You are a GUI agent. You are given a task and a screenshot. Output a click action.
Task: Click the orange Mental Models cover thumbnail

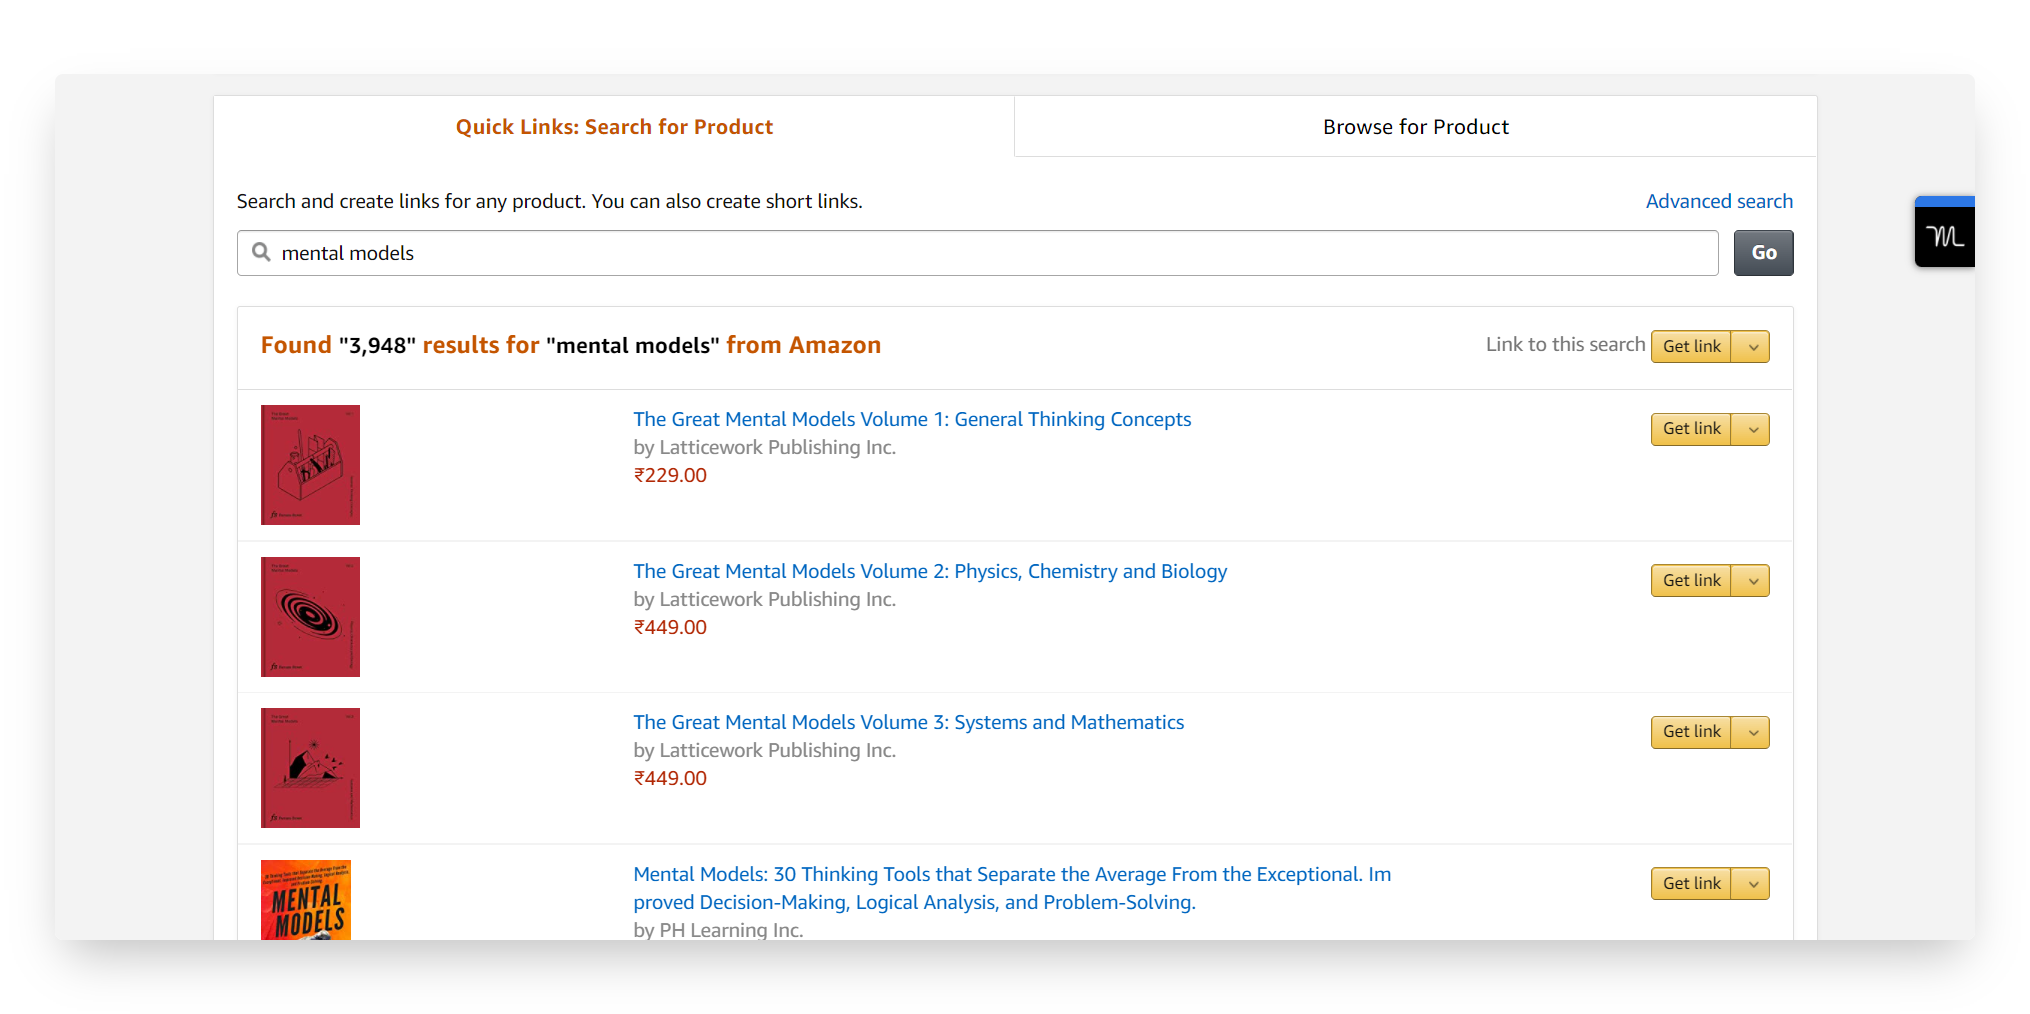pyautogui.click(x=306, y=900)
